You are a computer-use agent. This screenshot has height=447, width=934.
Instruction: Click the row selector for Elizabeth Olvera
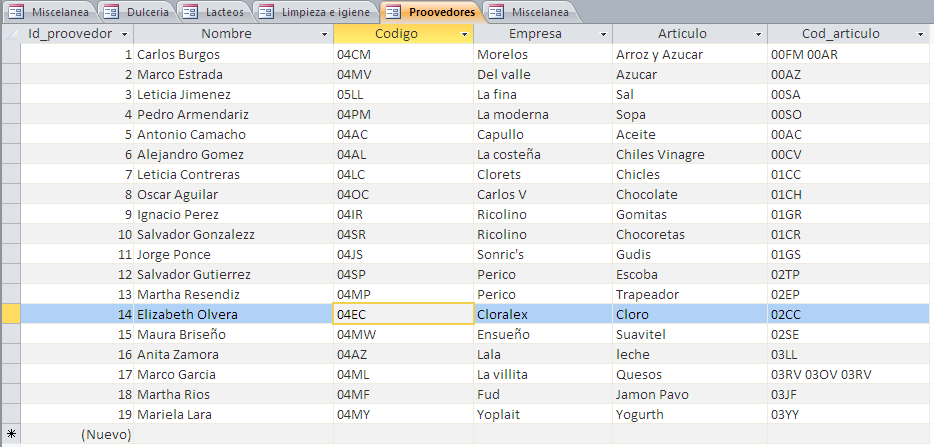[x=11, y=314]
